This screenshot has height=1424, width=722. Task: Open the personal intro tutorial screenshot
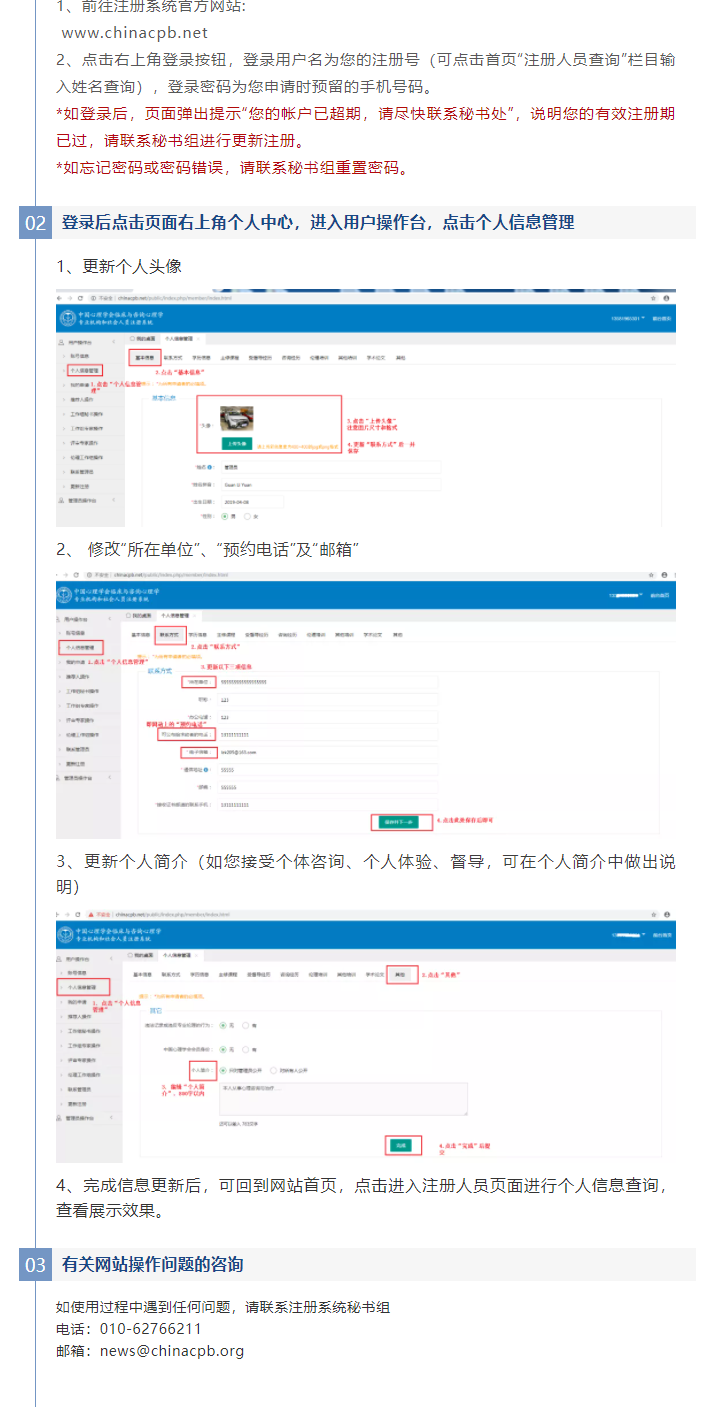point(366,1036)
